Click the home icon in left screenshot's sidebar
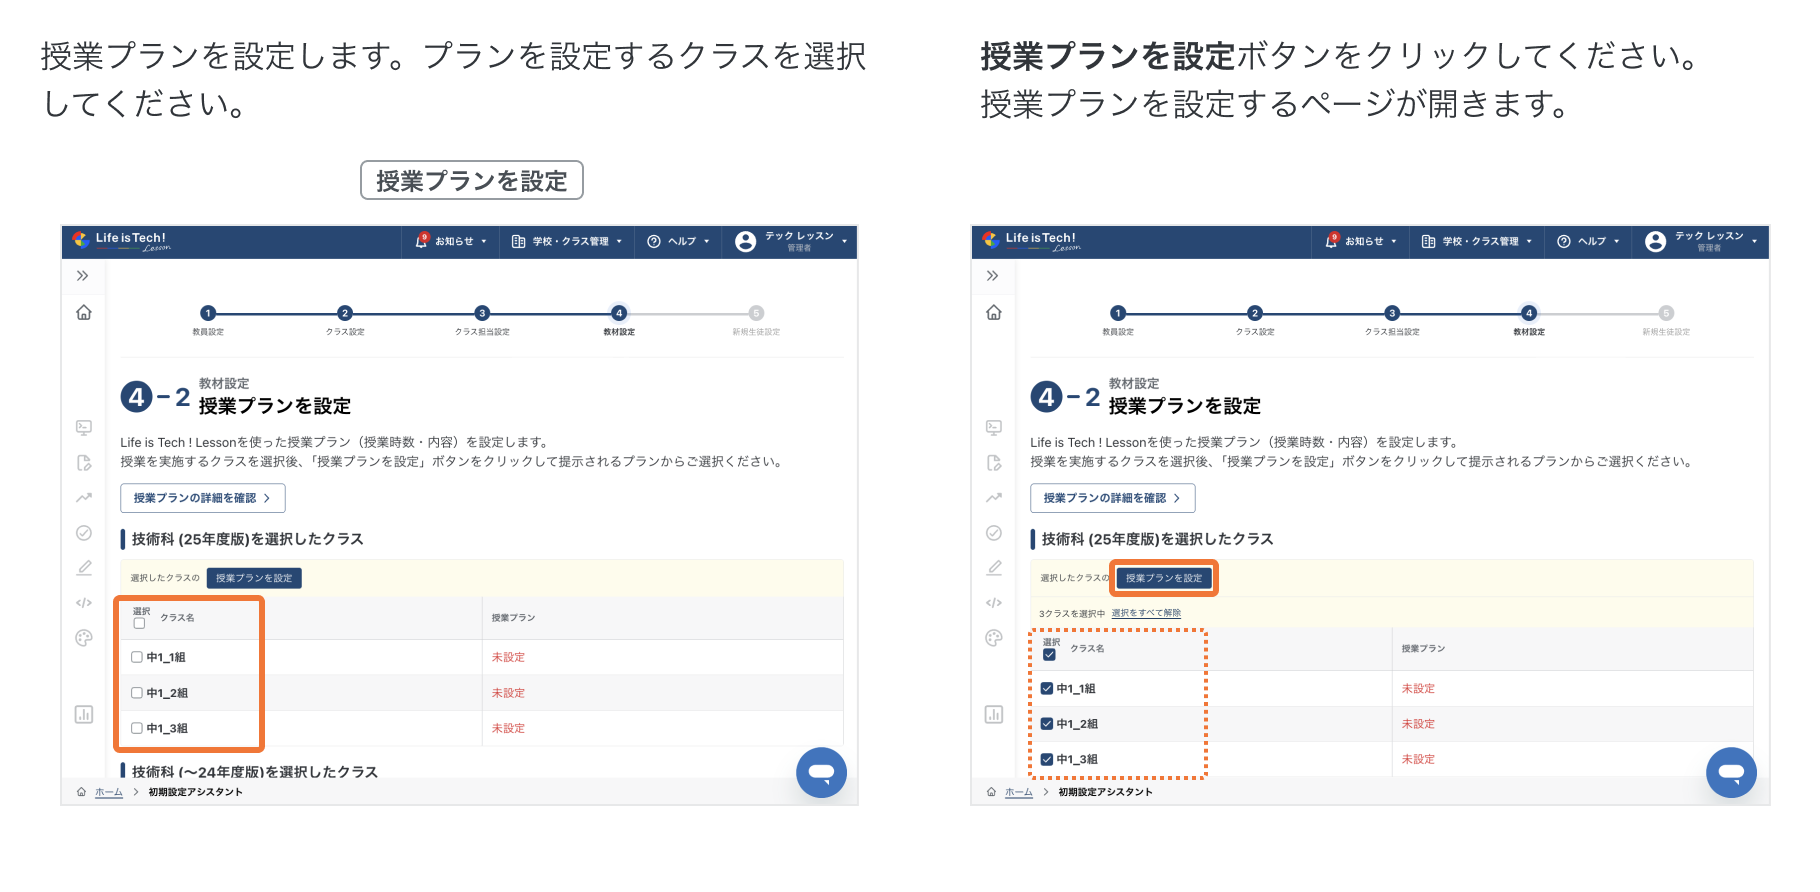The image size is (1820, 892). [84, 313]
